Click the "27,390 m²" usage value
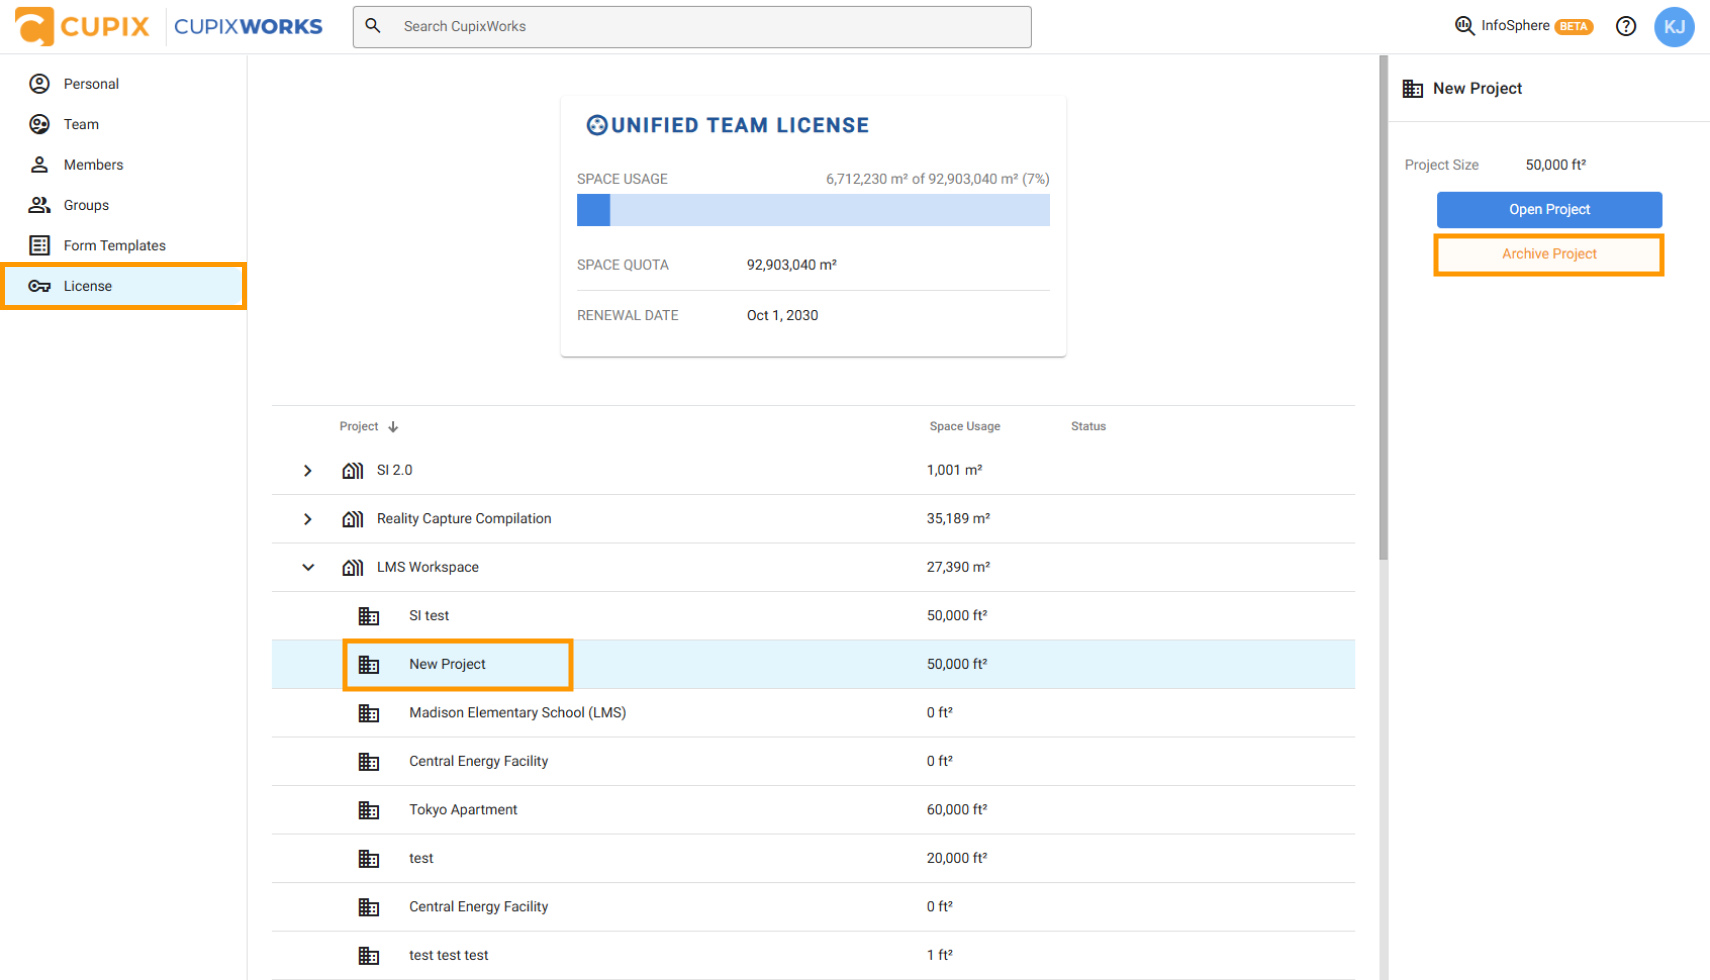The image size is (1710, 980). pyautogui.click(x=958, y=567)
